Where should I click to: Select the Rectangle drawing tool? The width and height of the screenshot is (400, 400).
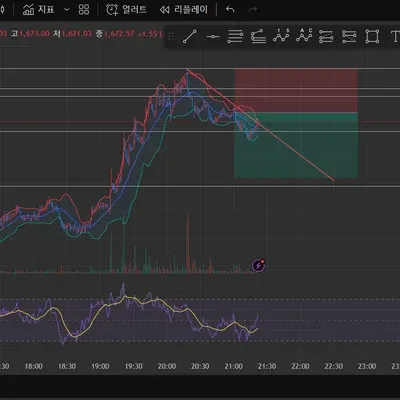coord(372,36)
